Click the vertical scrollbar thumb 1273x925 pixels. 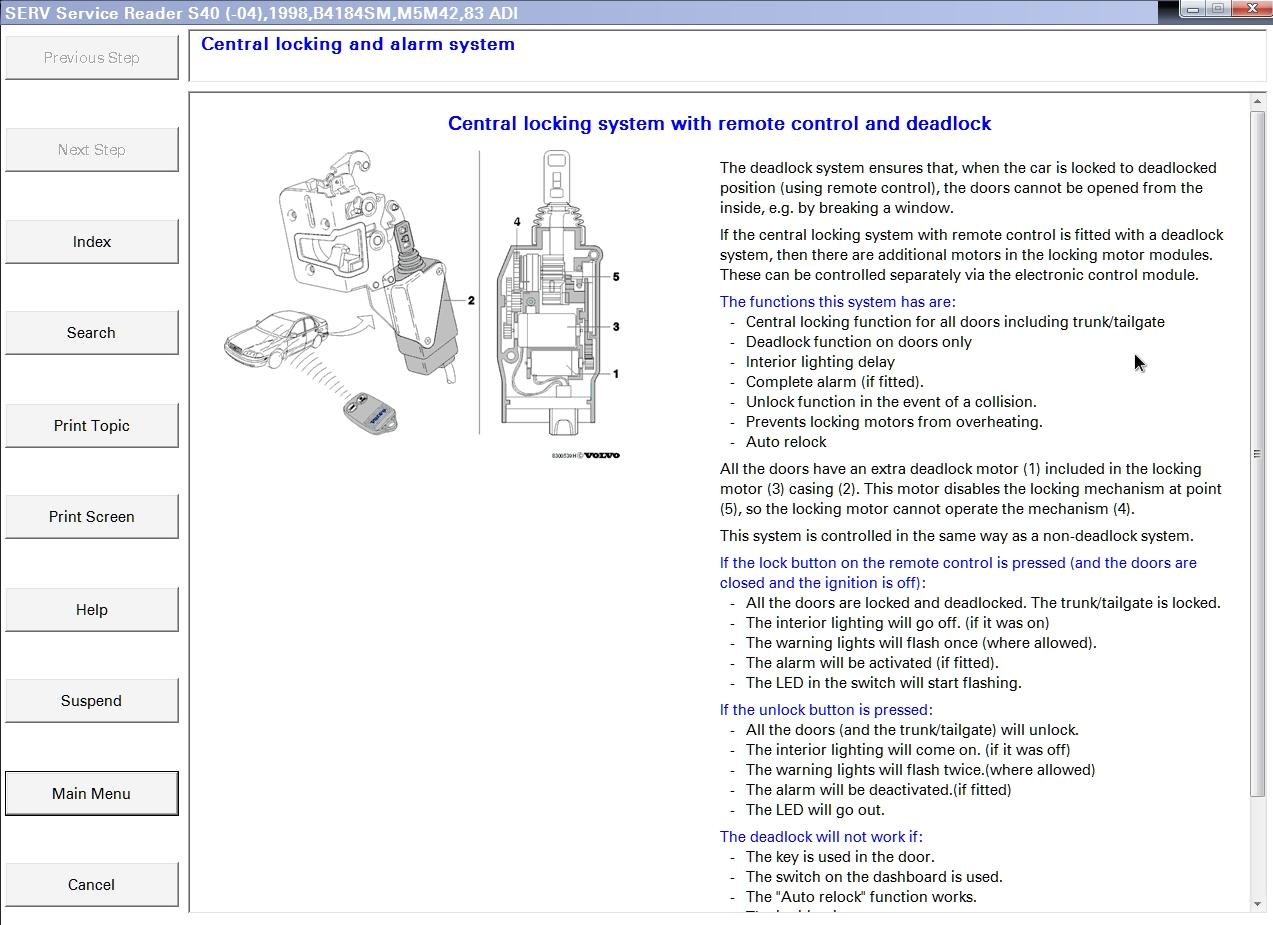[1257, 454]
